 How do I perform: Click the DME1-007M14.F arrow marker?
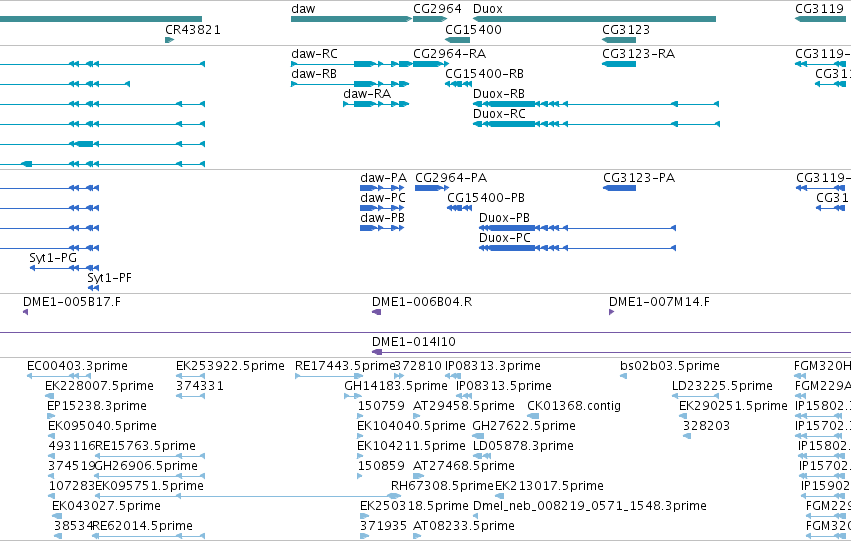pos(612,312)
